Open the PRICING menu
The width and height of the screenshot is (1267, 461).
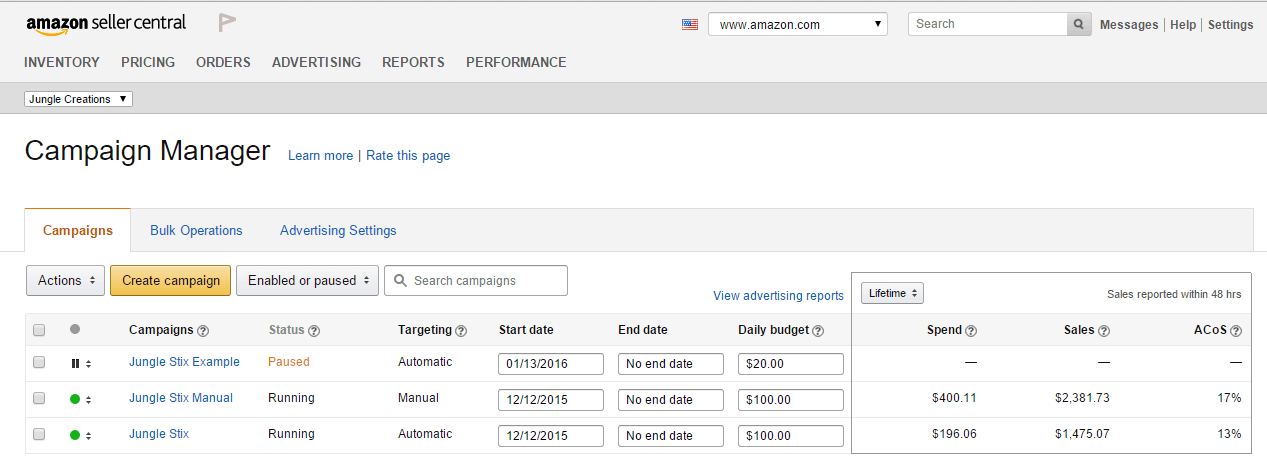tap(148, 62)
